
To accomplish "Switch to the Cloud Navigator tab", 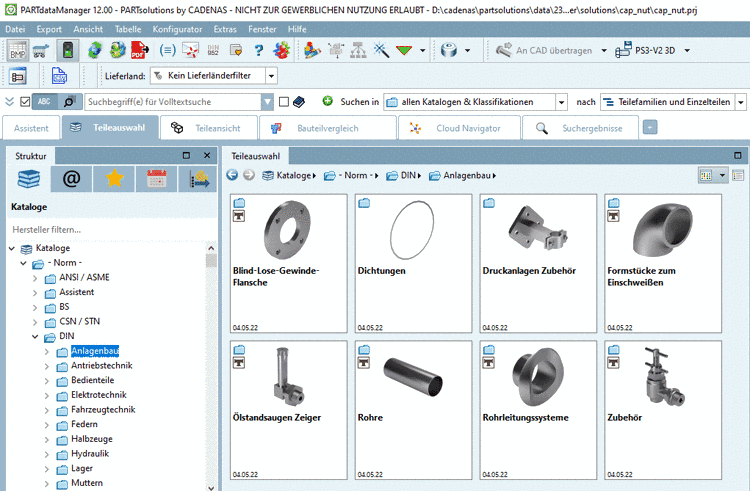I will point(459,128).
